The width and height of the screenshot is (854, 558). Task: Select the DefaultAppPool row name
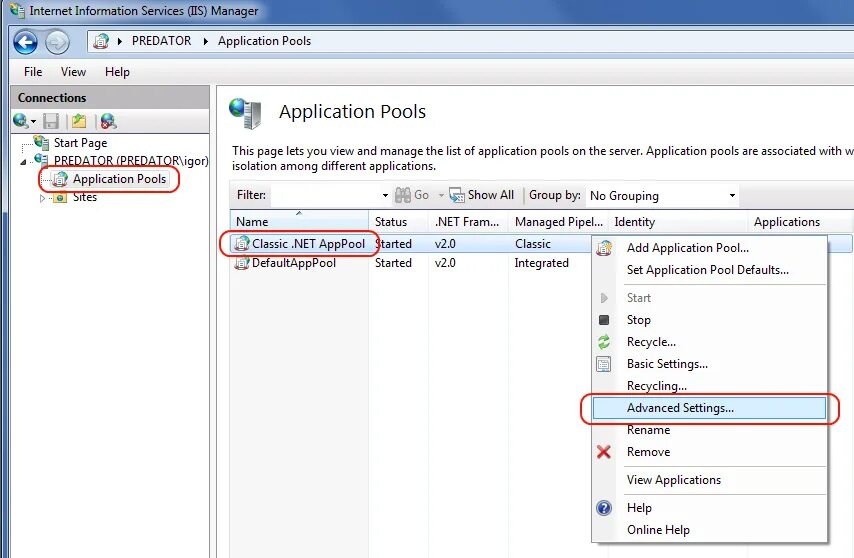[294, 263]
